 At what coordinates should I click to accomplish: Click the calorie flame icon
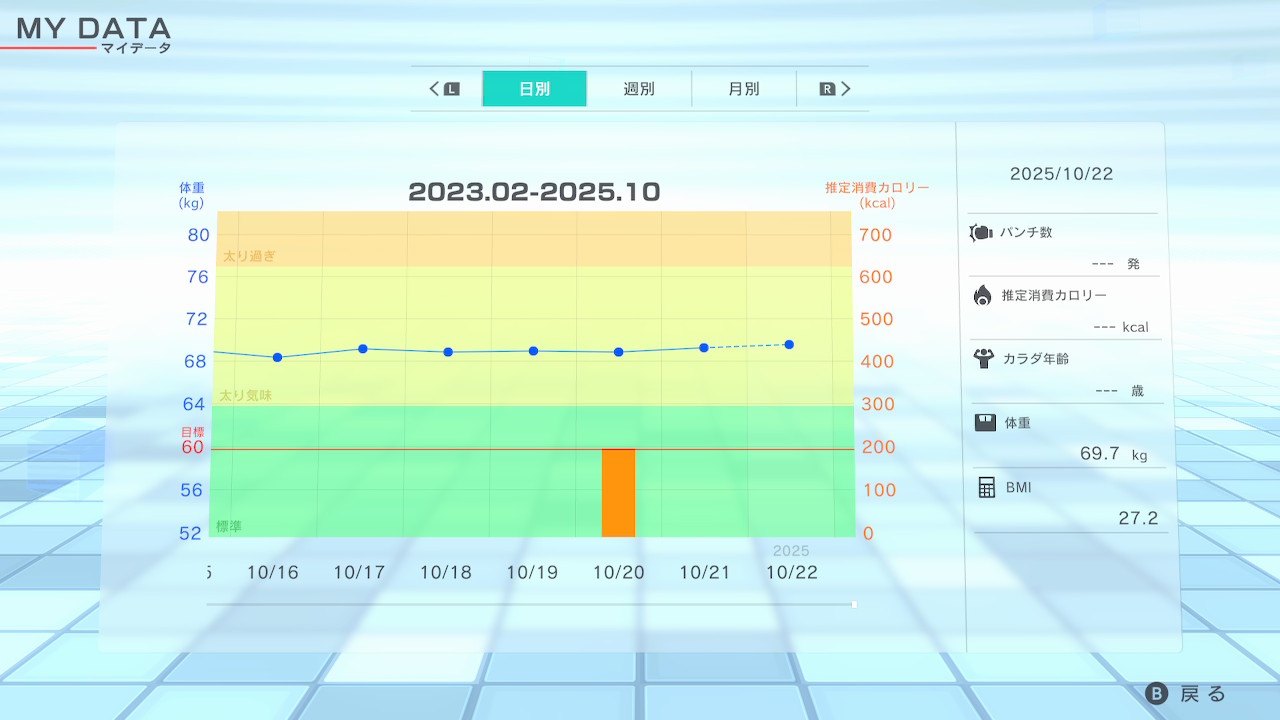pyautogui.click(x=982, y=295)
